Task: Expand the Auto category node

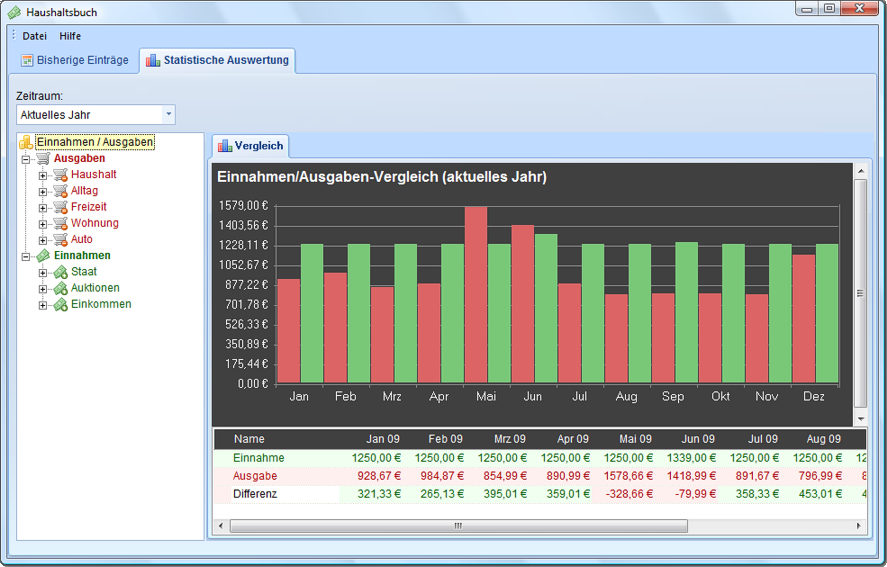Action: tap(42, 240)
